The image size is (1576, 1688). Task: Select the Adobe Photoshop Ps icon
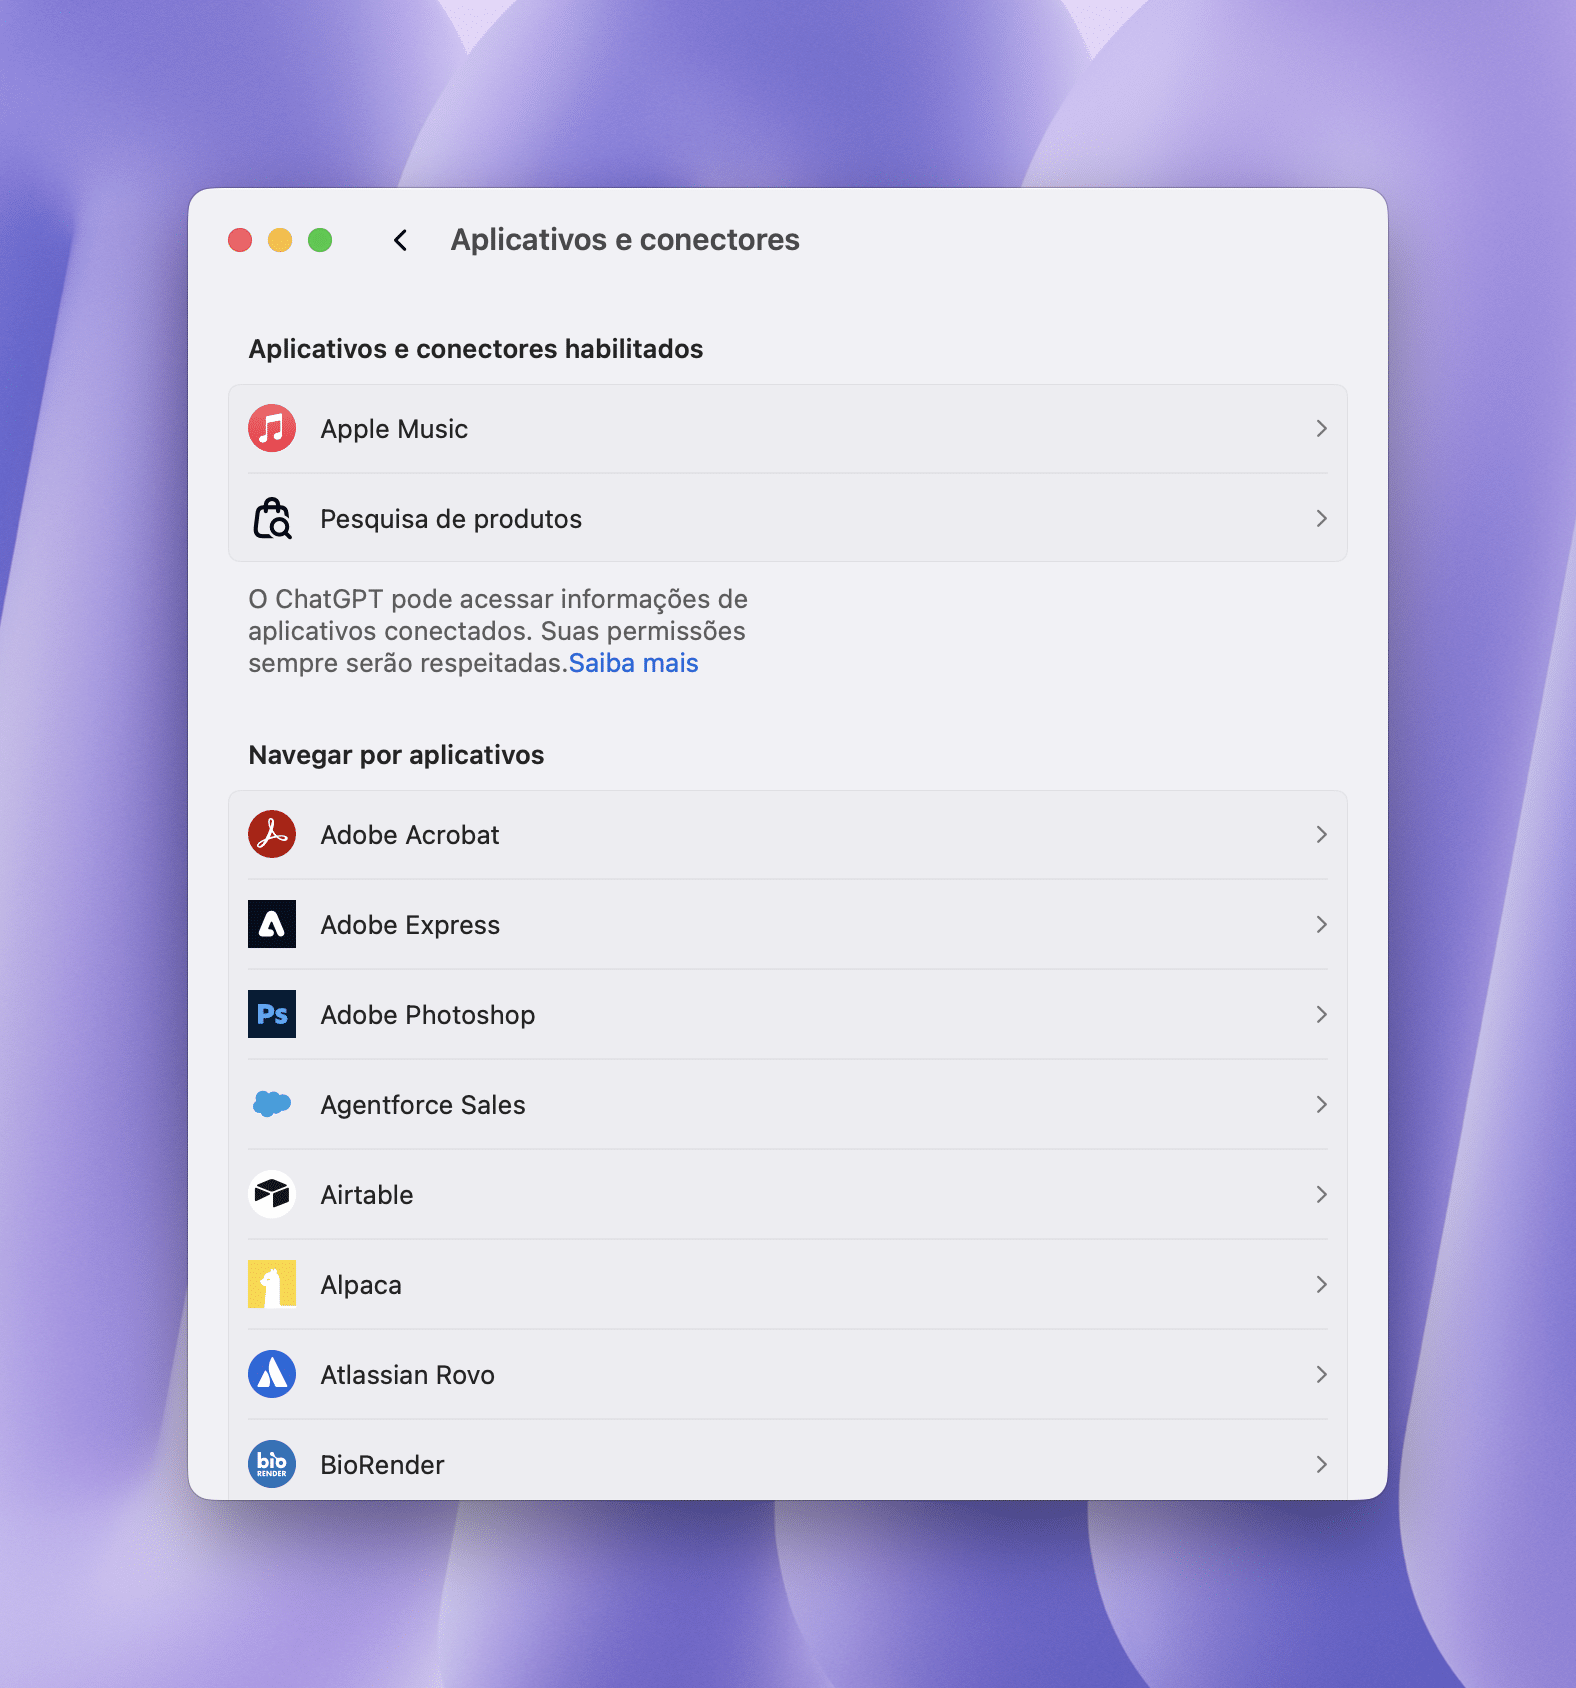click(x=272, y=1015)
